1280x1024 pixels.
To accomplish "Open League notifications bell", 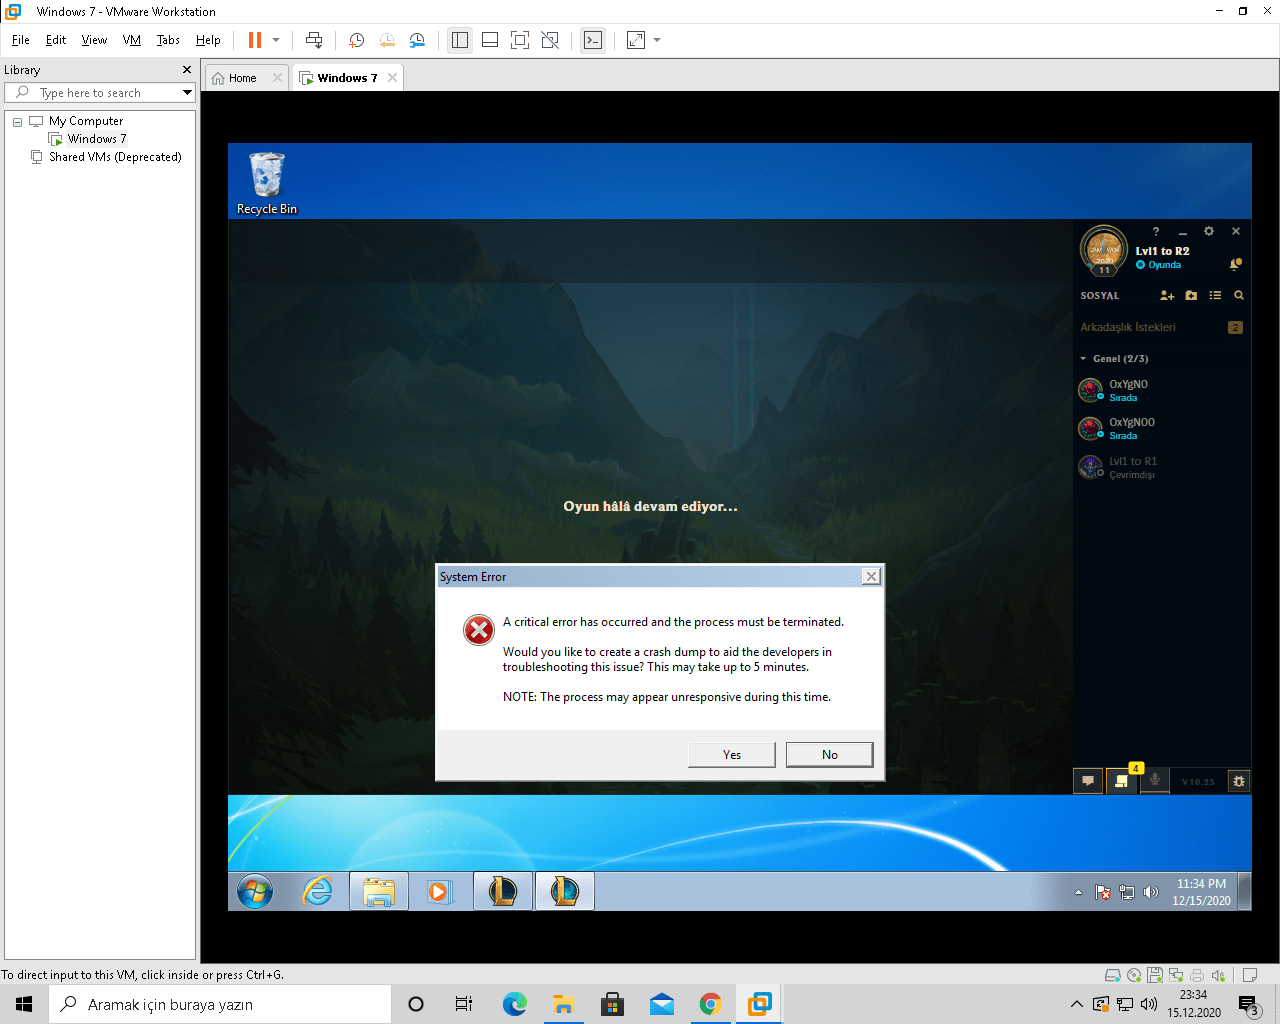I will (x=1235, y=264).
